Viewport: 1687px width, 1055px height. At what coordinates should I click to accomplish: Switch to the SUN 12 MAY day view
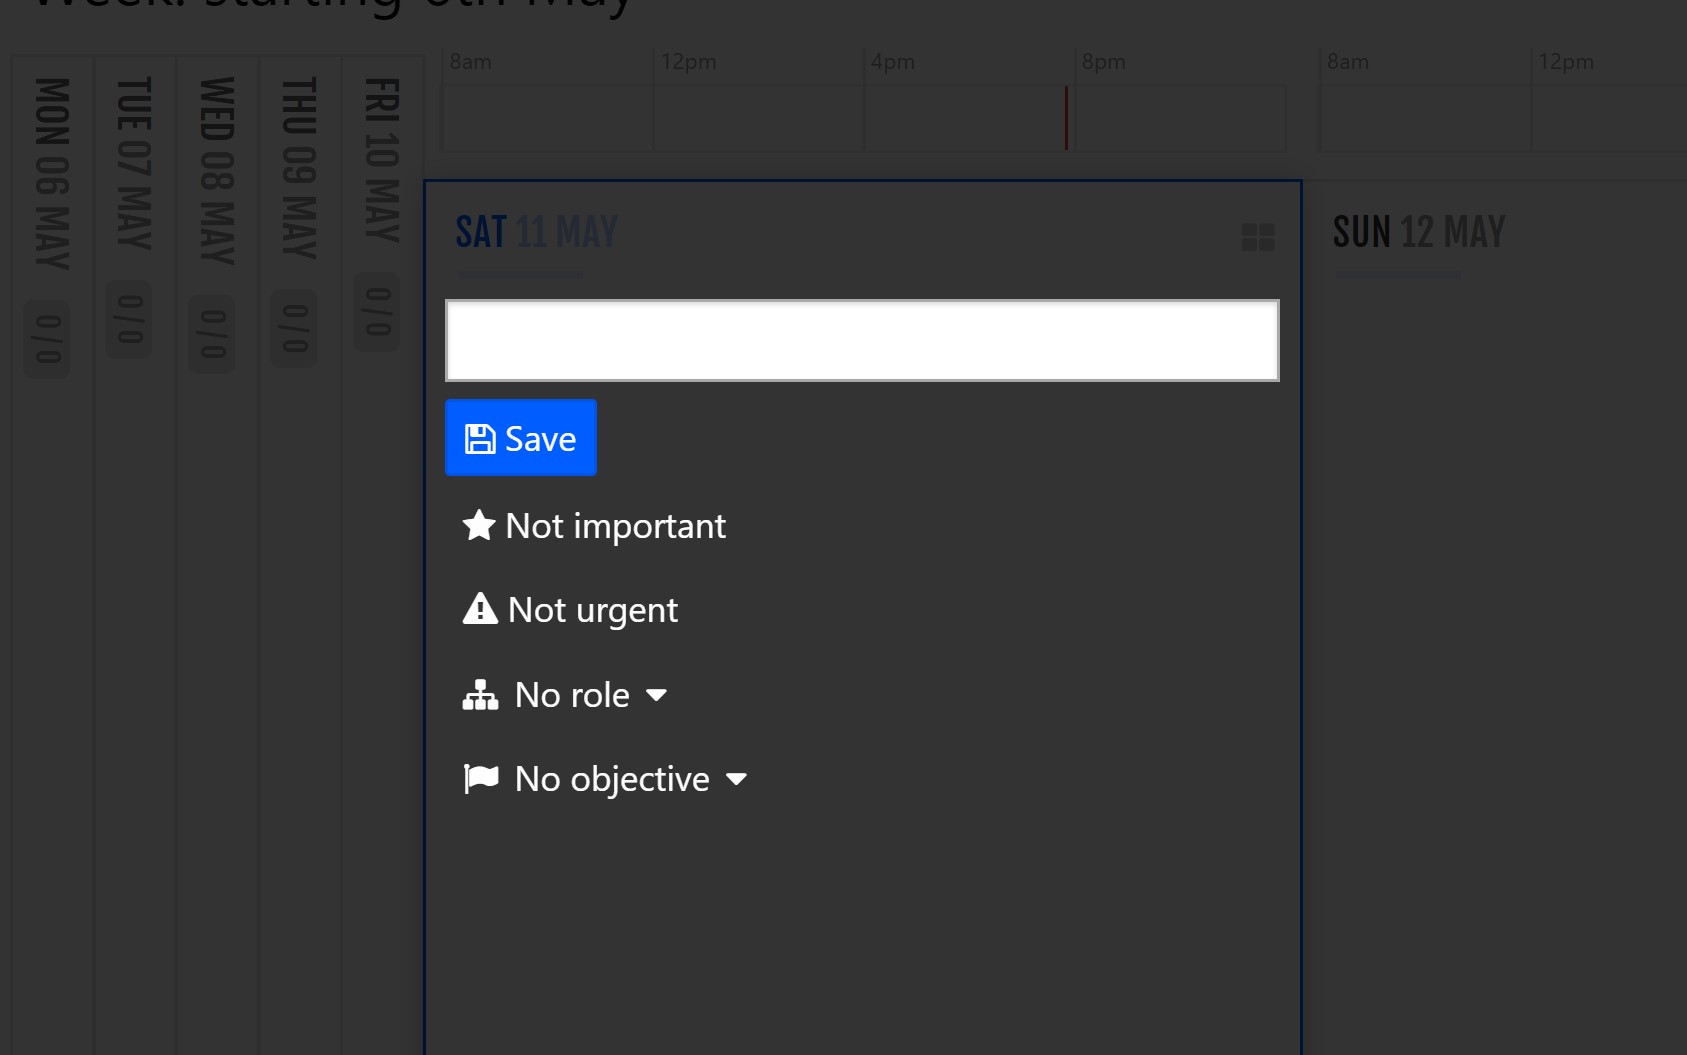point(1418,231)
